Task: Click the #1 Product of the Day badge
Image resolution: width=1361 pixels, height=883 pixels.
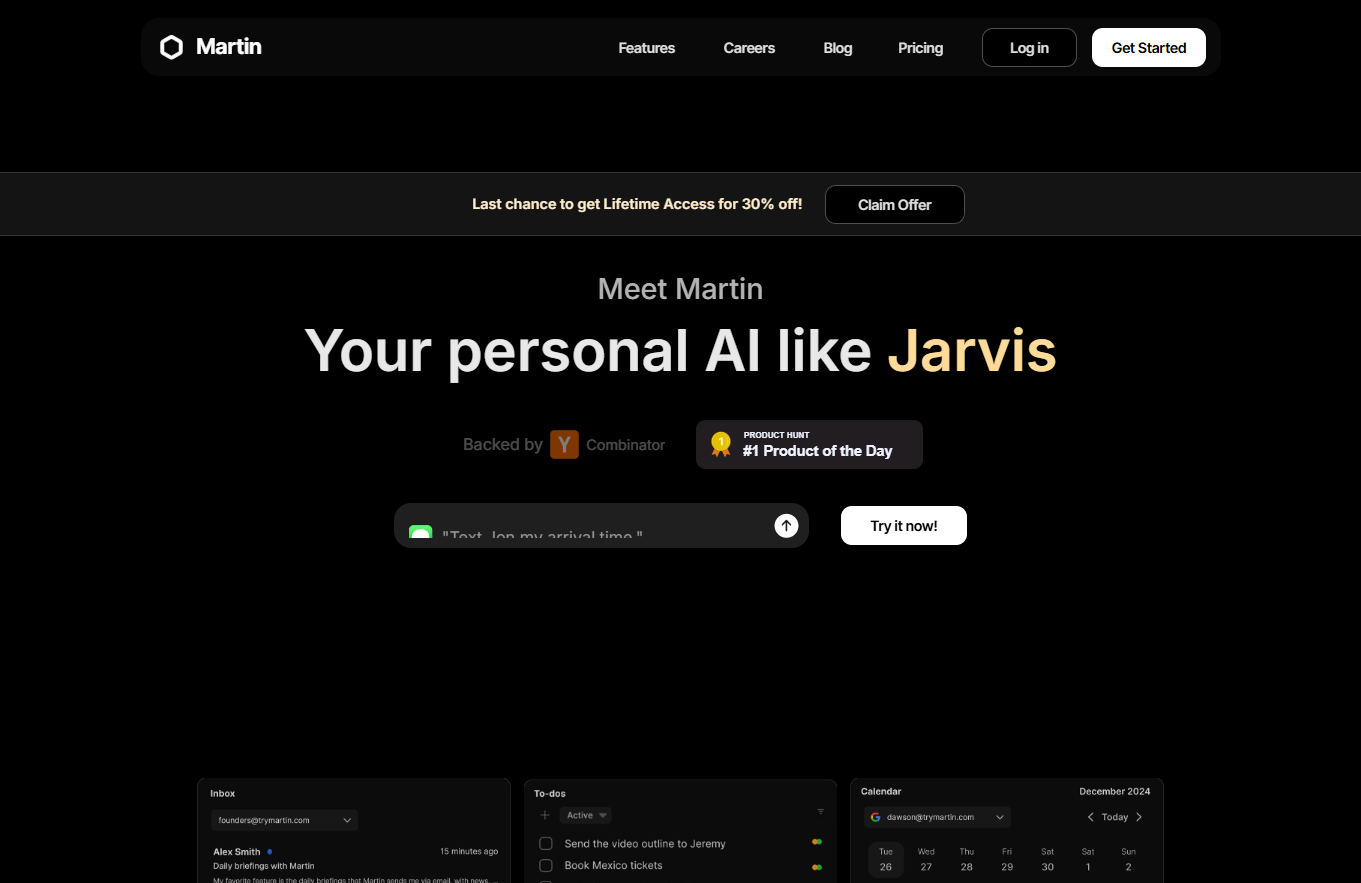Action: [809, 444]
